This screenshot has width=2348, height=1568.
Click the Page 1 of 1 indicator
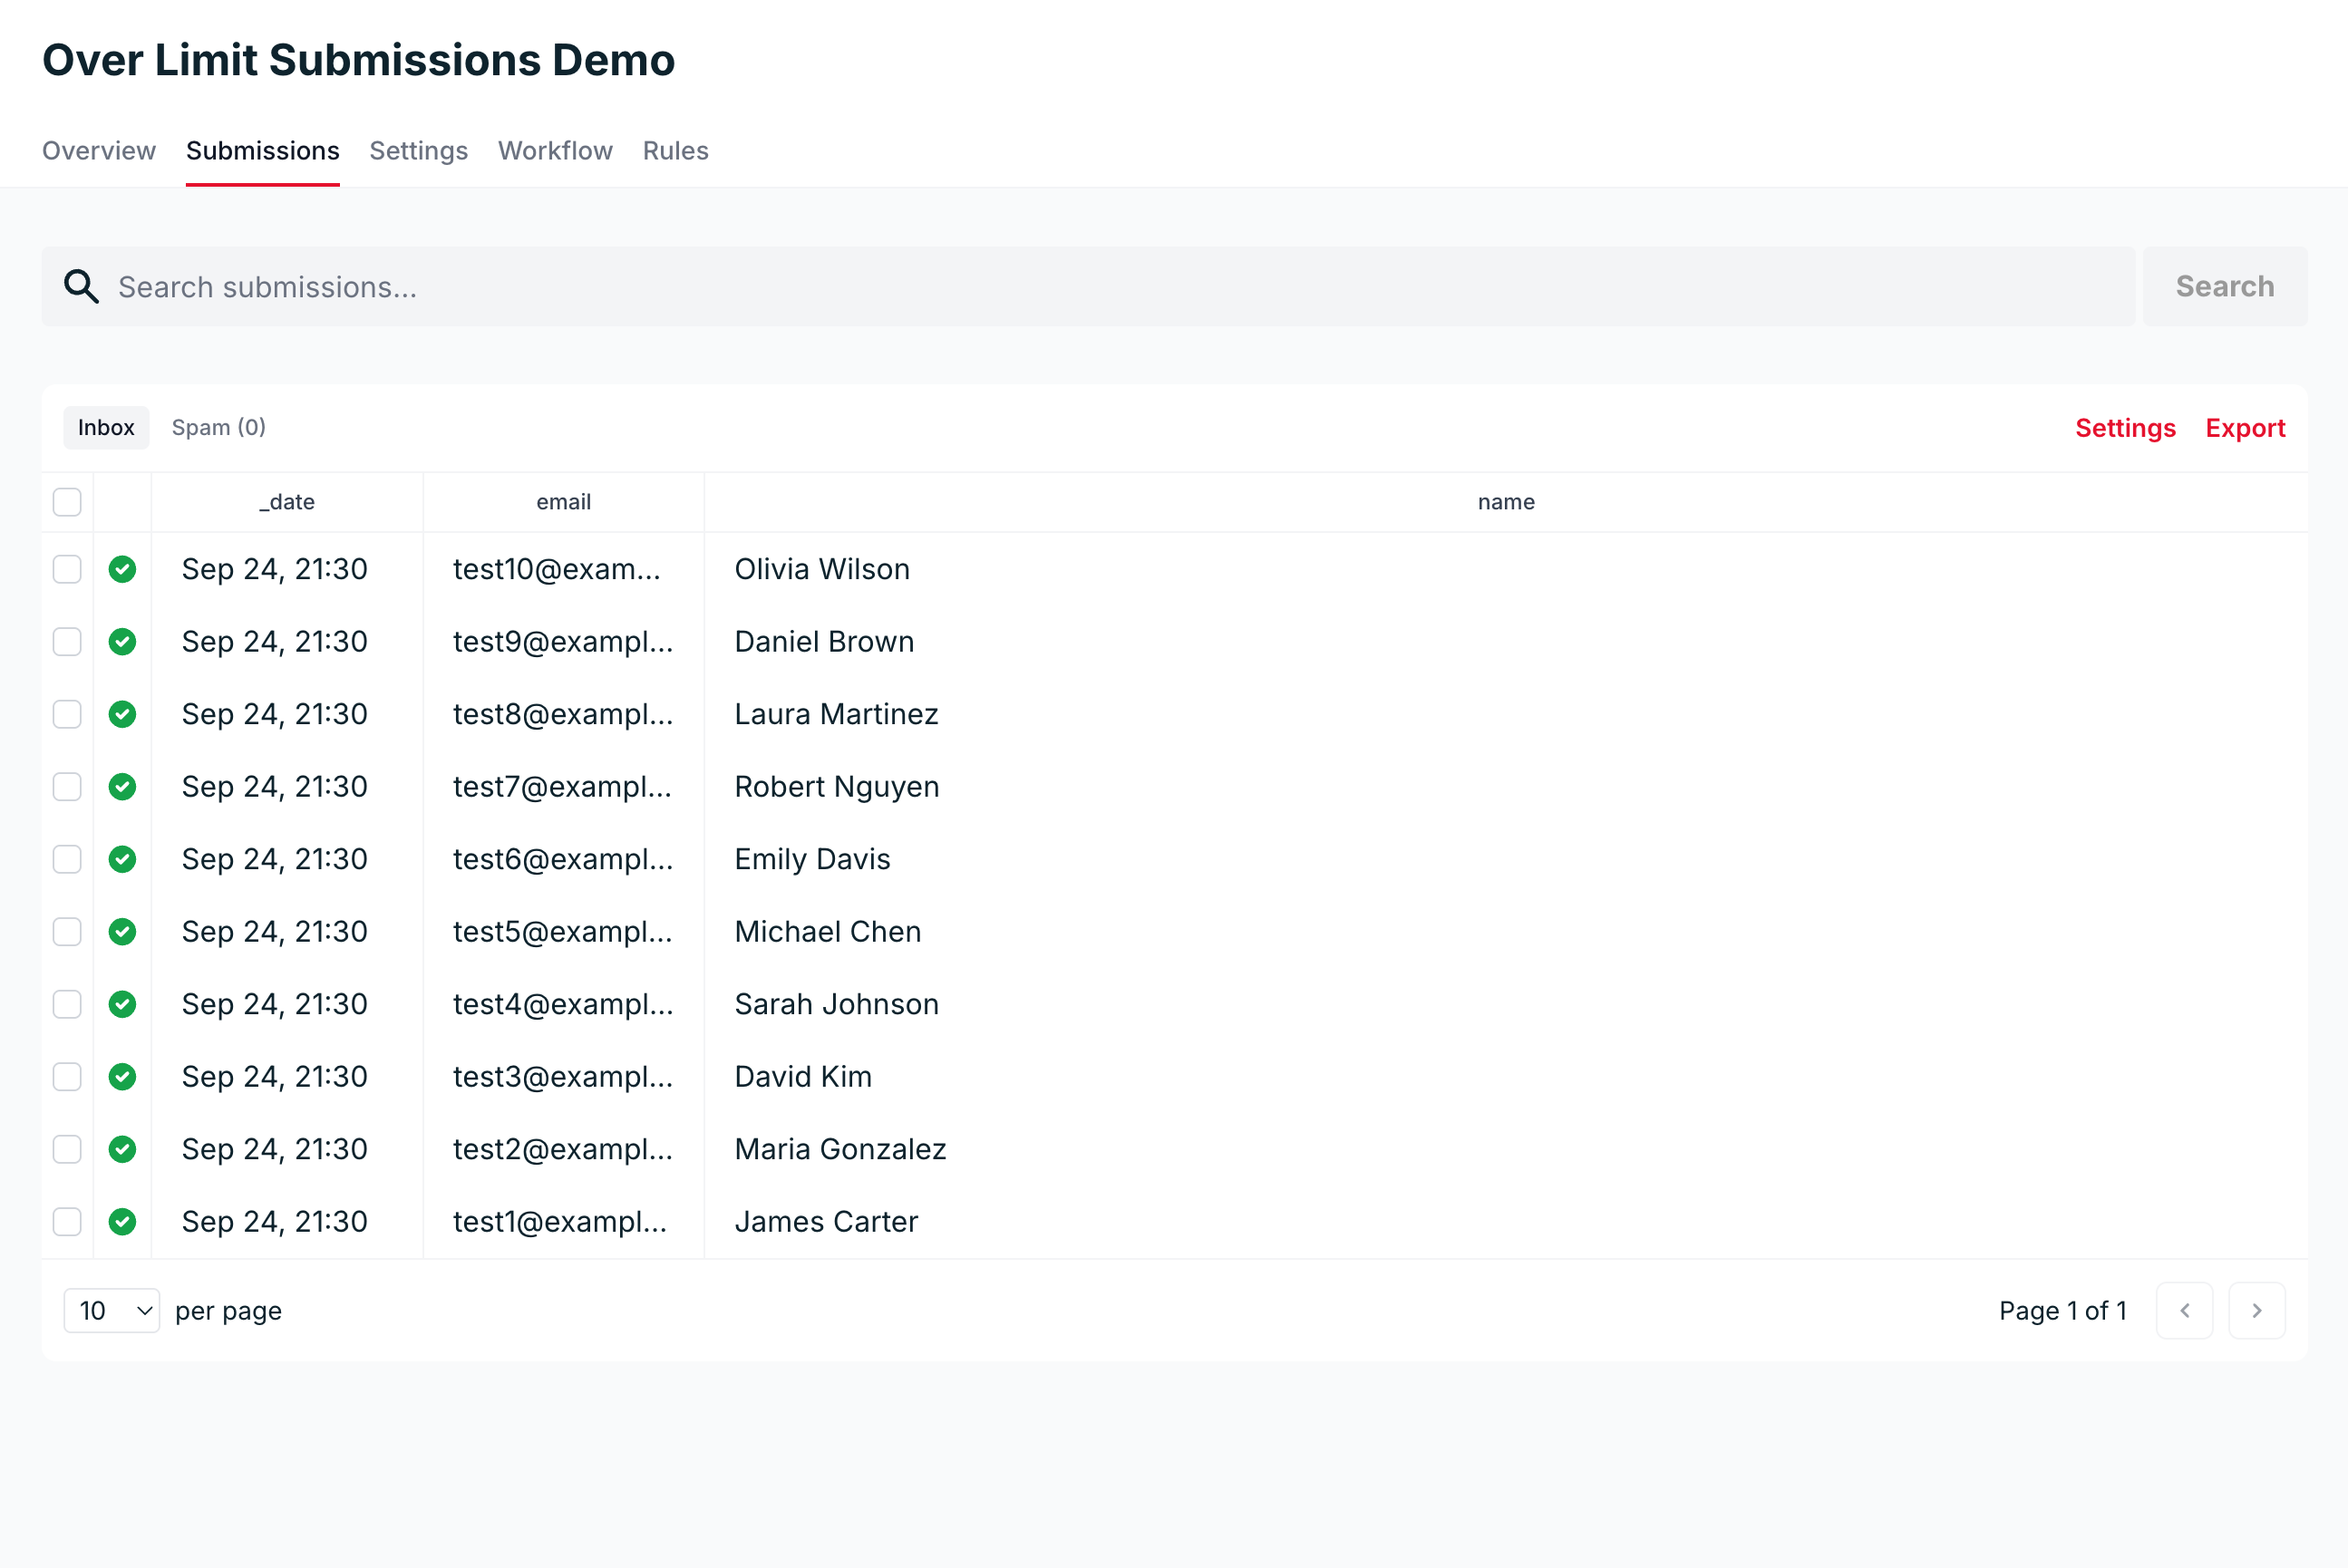click(x=2062, y=1310)
